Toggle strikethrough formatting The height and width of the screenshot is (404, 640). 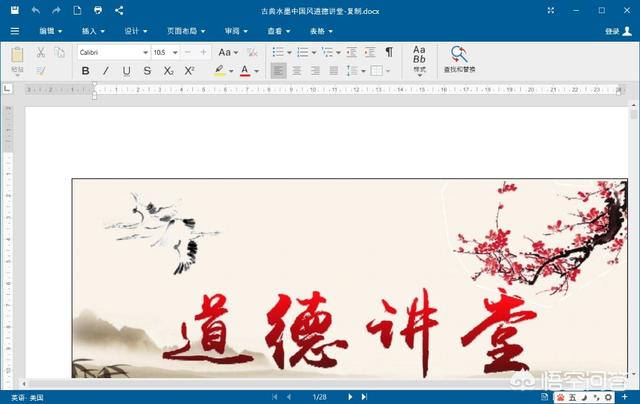point(147,71)
